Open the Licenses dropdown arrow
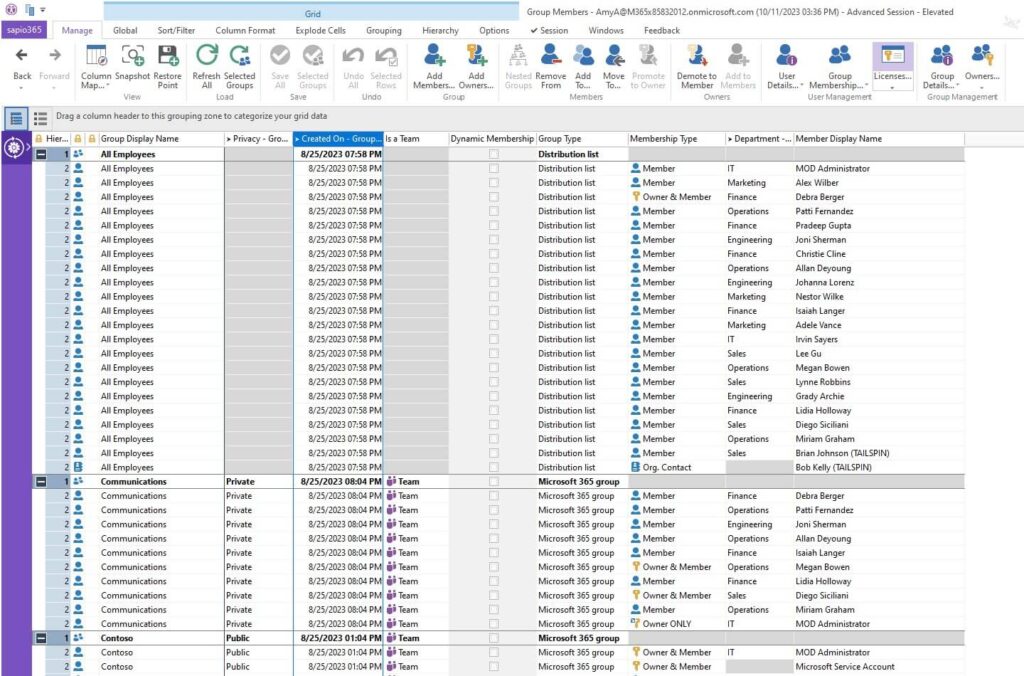This screenshot has height=676, width=1024. tap(892, 88)
